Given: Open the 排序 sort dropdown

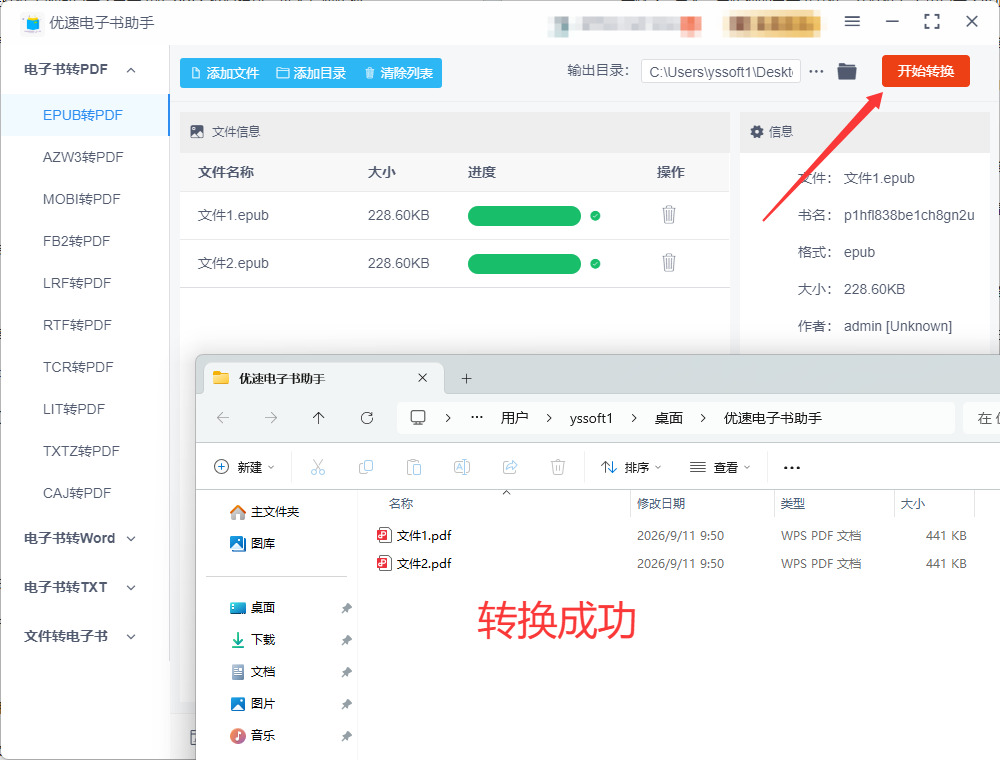Looking at the screenshot, I should [631, 467].
